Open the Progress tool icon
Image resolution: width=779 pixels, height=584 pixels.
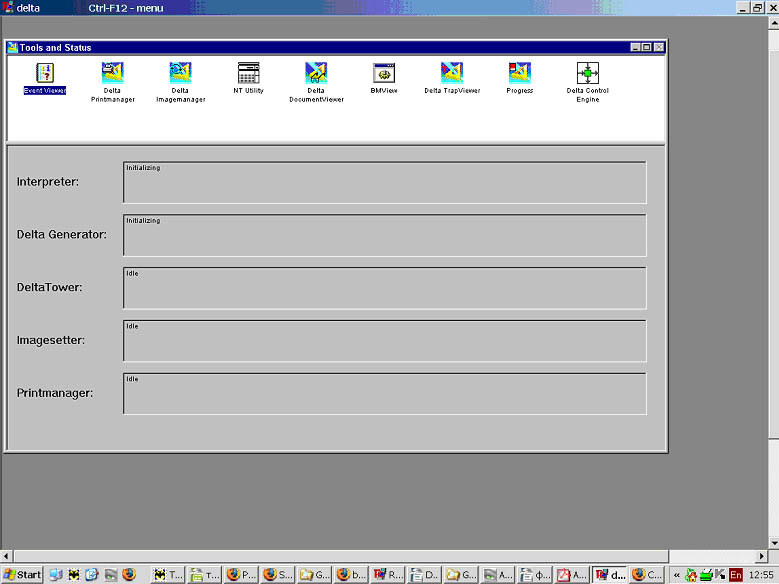(520, 73)
